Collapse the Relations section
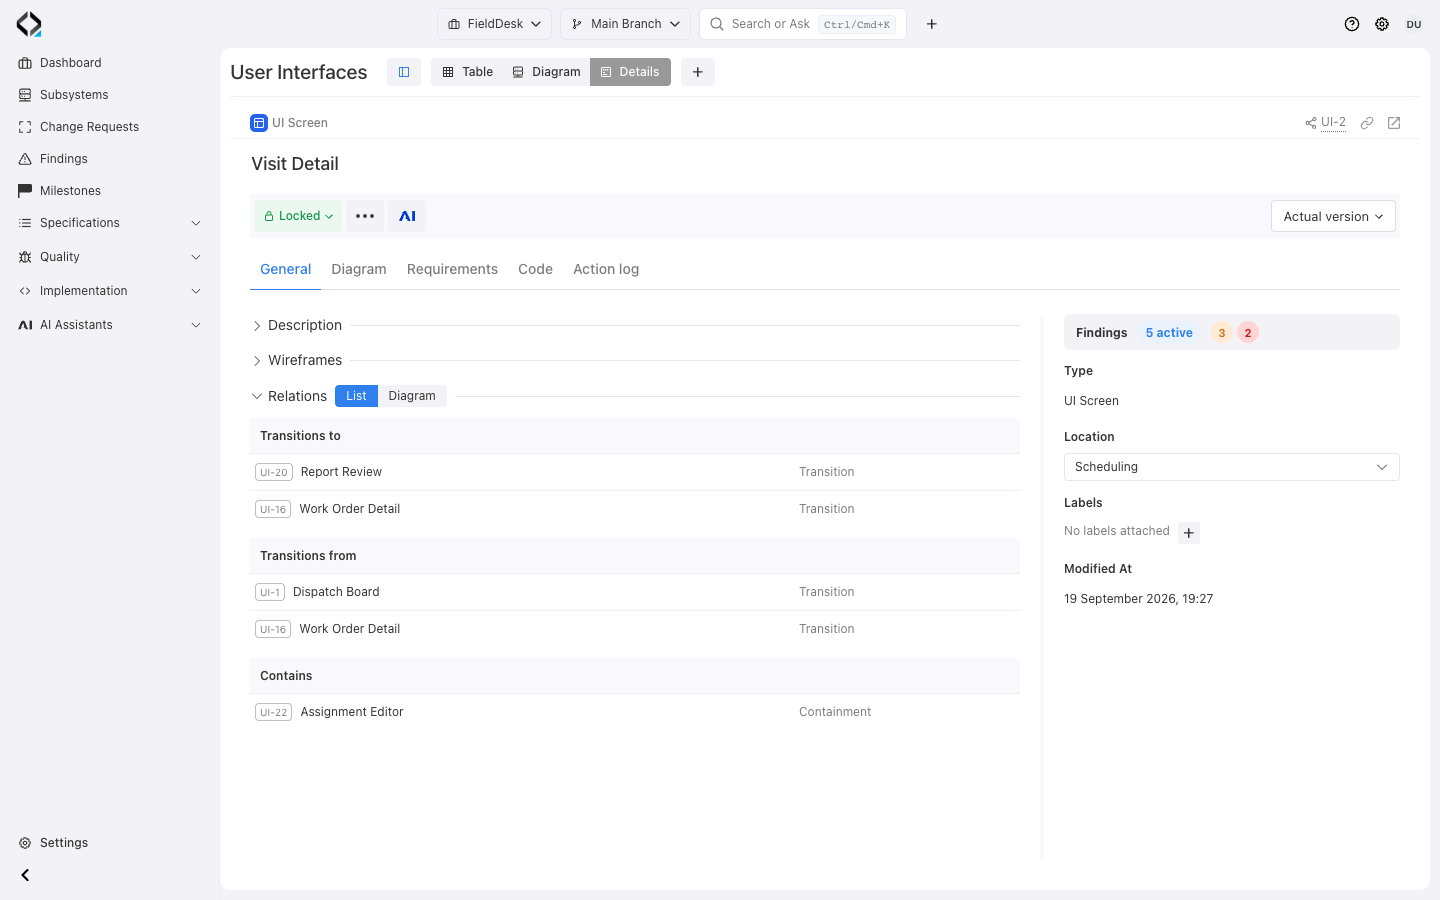The image size is (1440, 900). (x=257, y=397)
